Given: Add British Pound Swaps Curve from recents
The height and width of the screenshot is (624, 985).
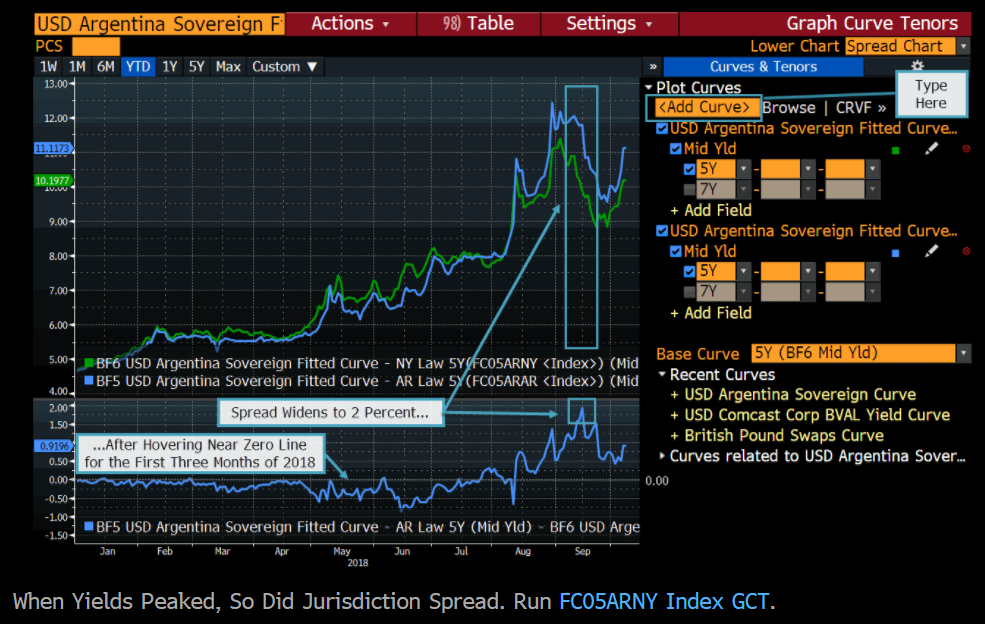Looking at the screenshot, I should pos(783,435).
